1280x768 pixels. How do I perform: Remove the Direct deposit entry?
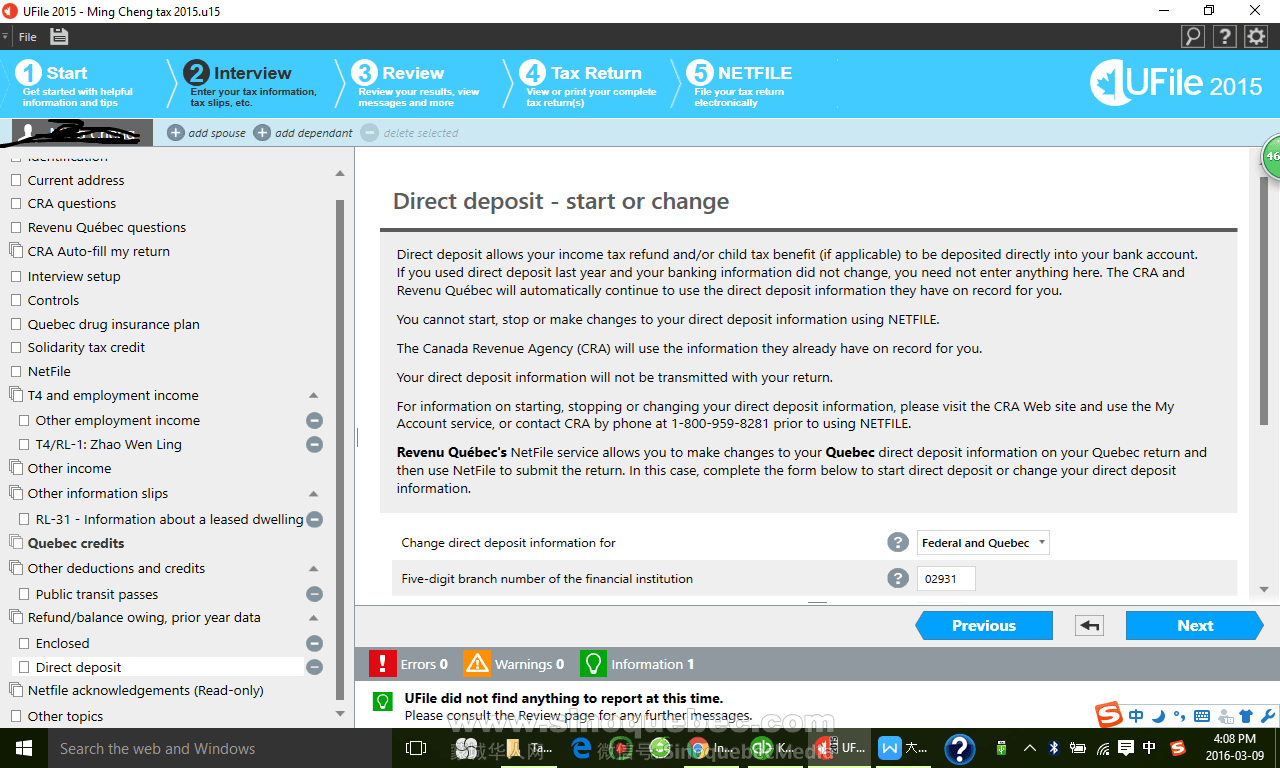[x=314, y=667]
